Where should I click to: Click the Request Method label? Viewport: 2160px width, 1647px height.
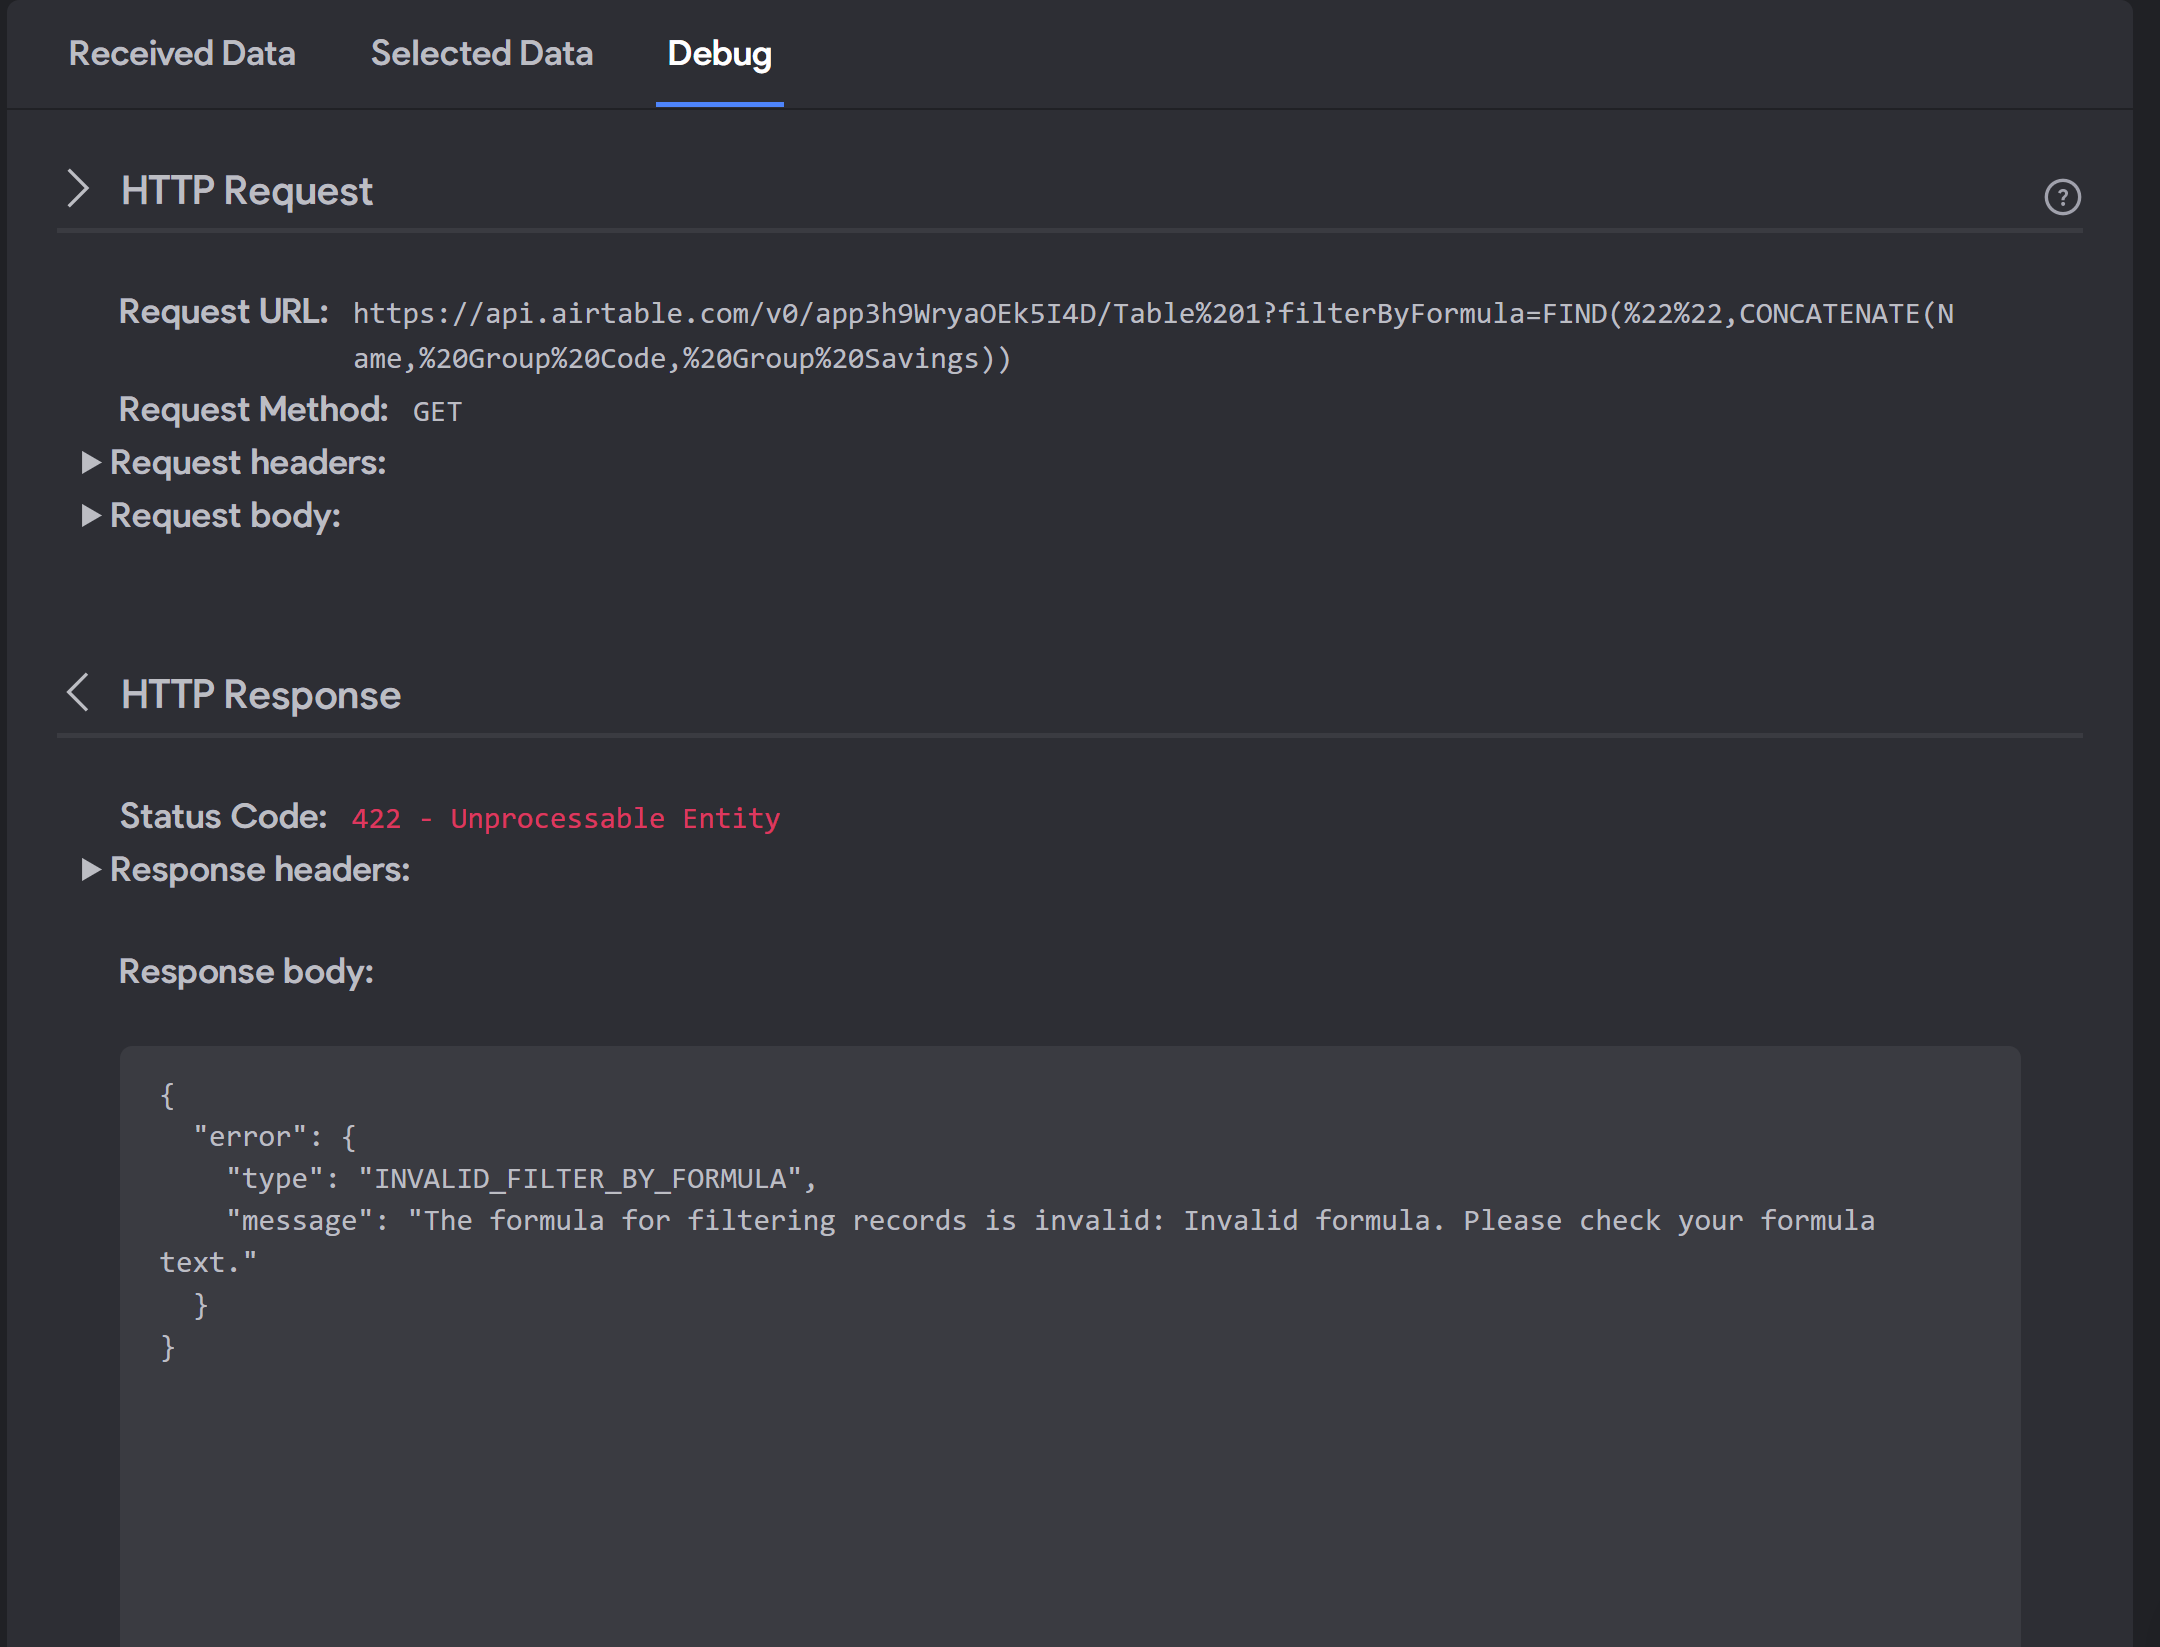pyautogui.click(x=253, y=409)
